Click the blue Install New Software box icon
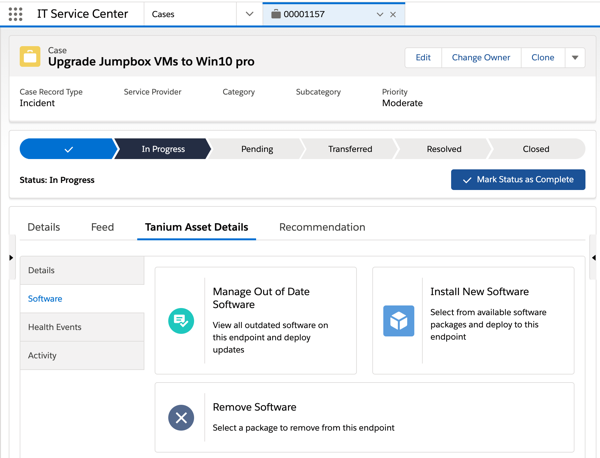Screen dimensions: 600x458 (x=398, y=321)
